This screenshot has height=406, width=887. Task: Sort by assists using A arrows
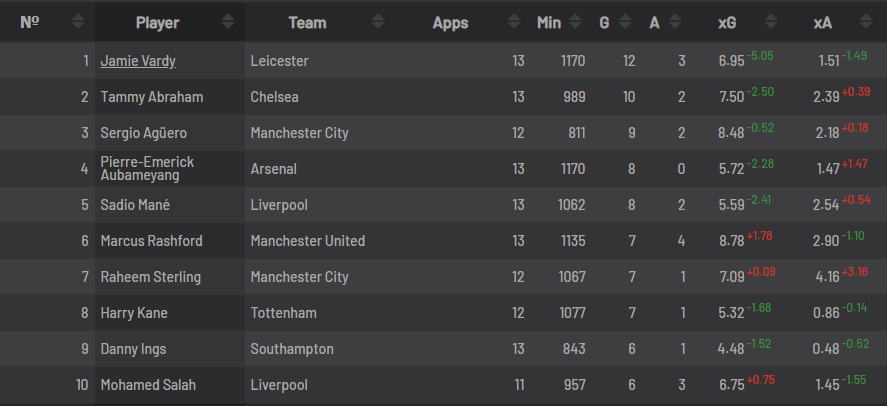pyautogui.click(x=674, y=22)
